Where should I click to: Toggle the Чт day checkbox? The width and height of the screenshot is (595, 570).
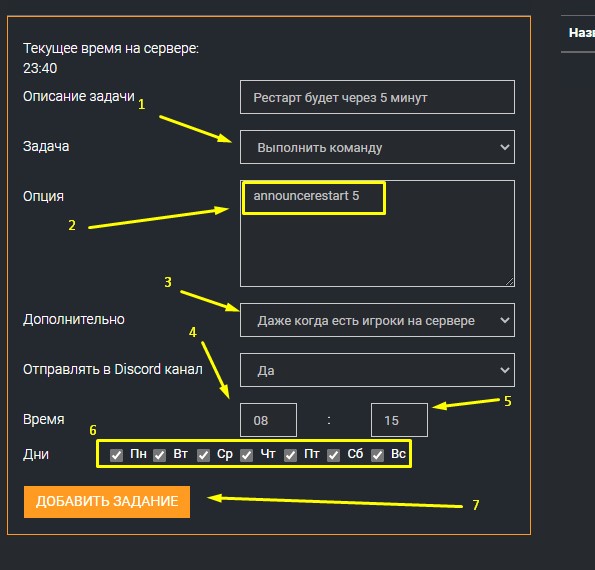tap(247, 455)
